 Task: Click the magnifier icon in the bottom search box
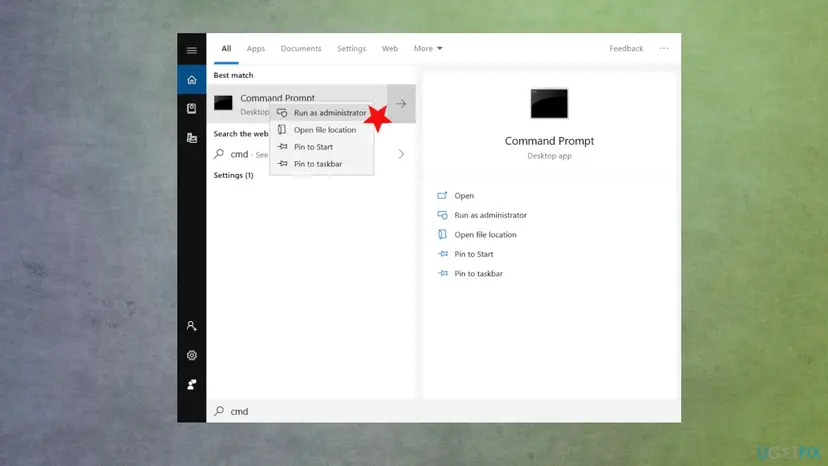(x=219, y=411)
